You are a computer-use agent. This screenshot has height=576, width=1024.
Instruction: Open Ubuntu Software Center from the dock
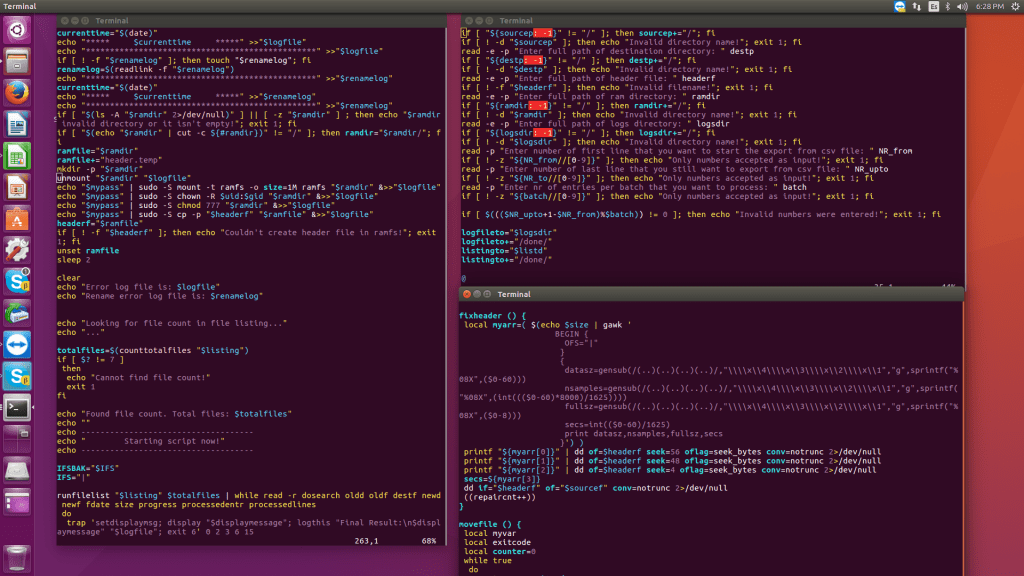pyautogui.click(x=17, y=219)
